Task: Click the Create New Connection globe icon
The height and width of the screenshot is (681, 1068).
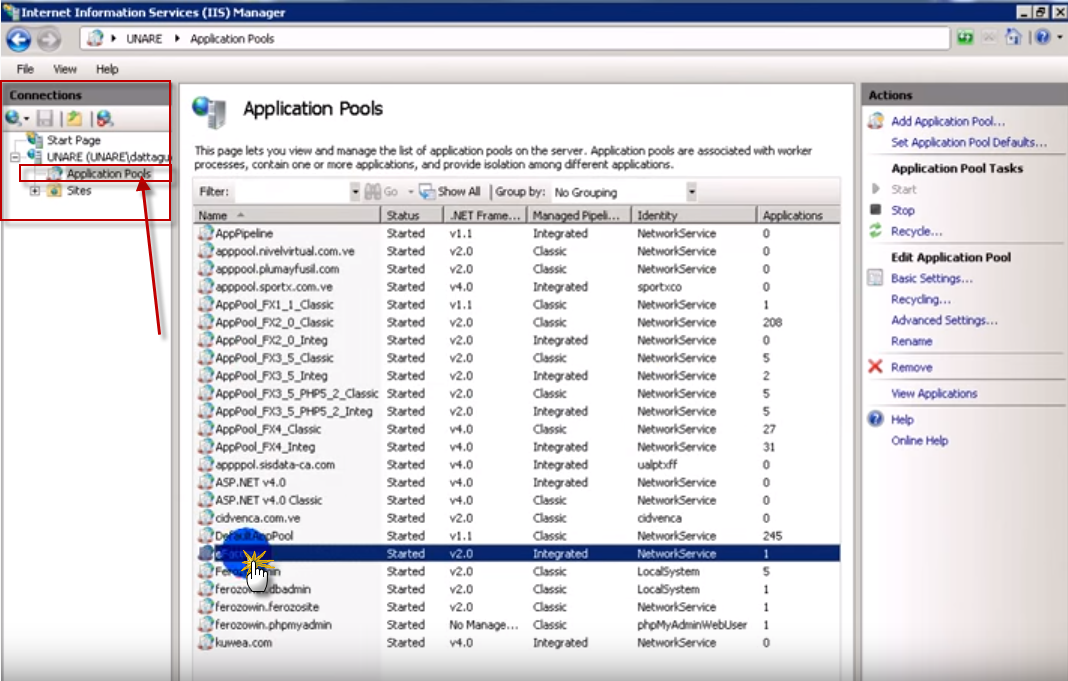Action: (x=13, y=118)
